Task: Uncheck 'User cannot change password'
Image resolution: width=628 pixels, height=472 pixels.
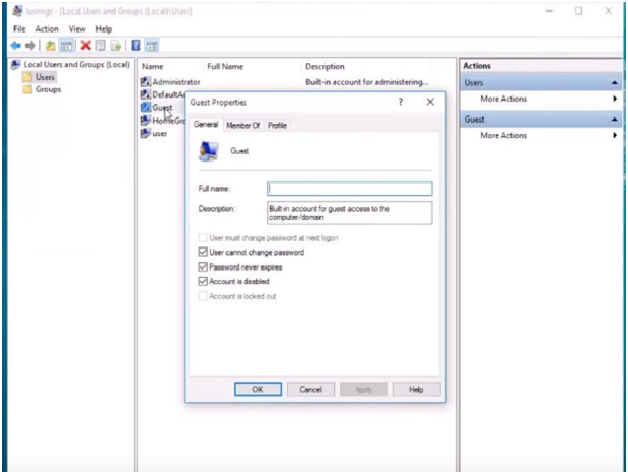Action: (203, 253)
